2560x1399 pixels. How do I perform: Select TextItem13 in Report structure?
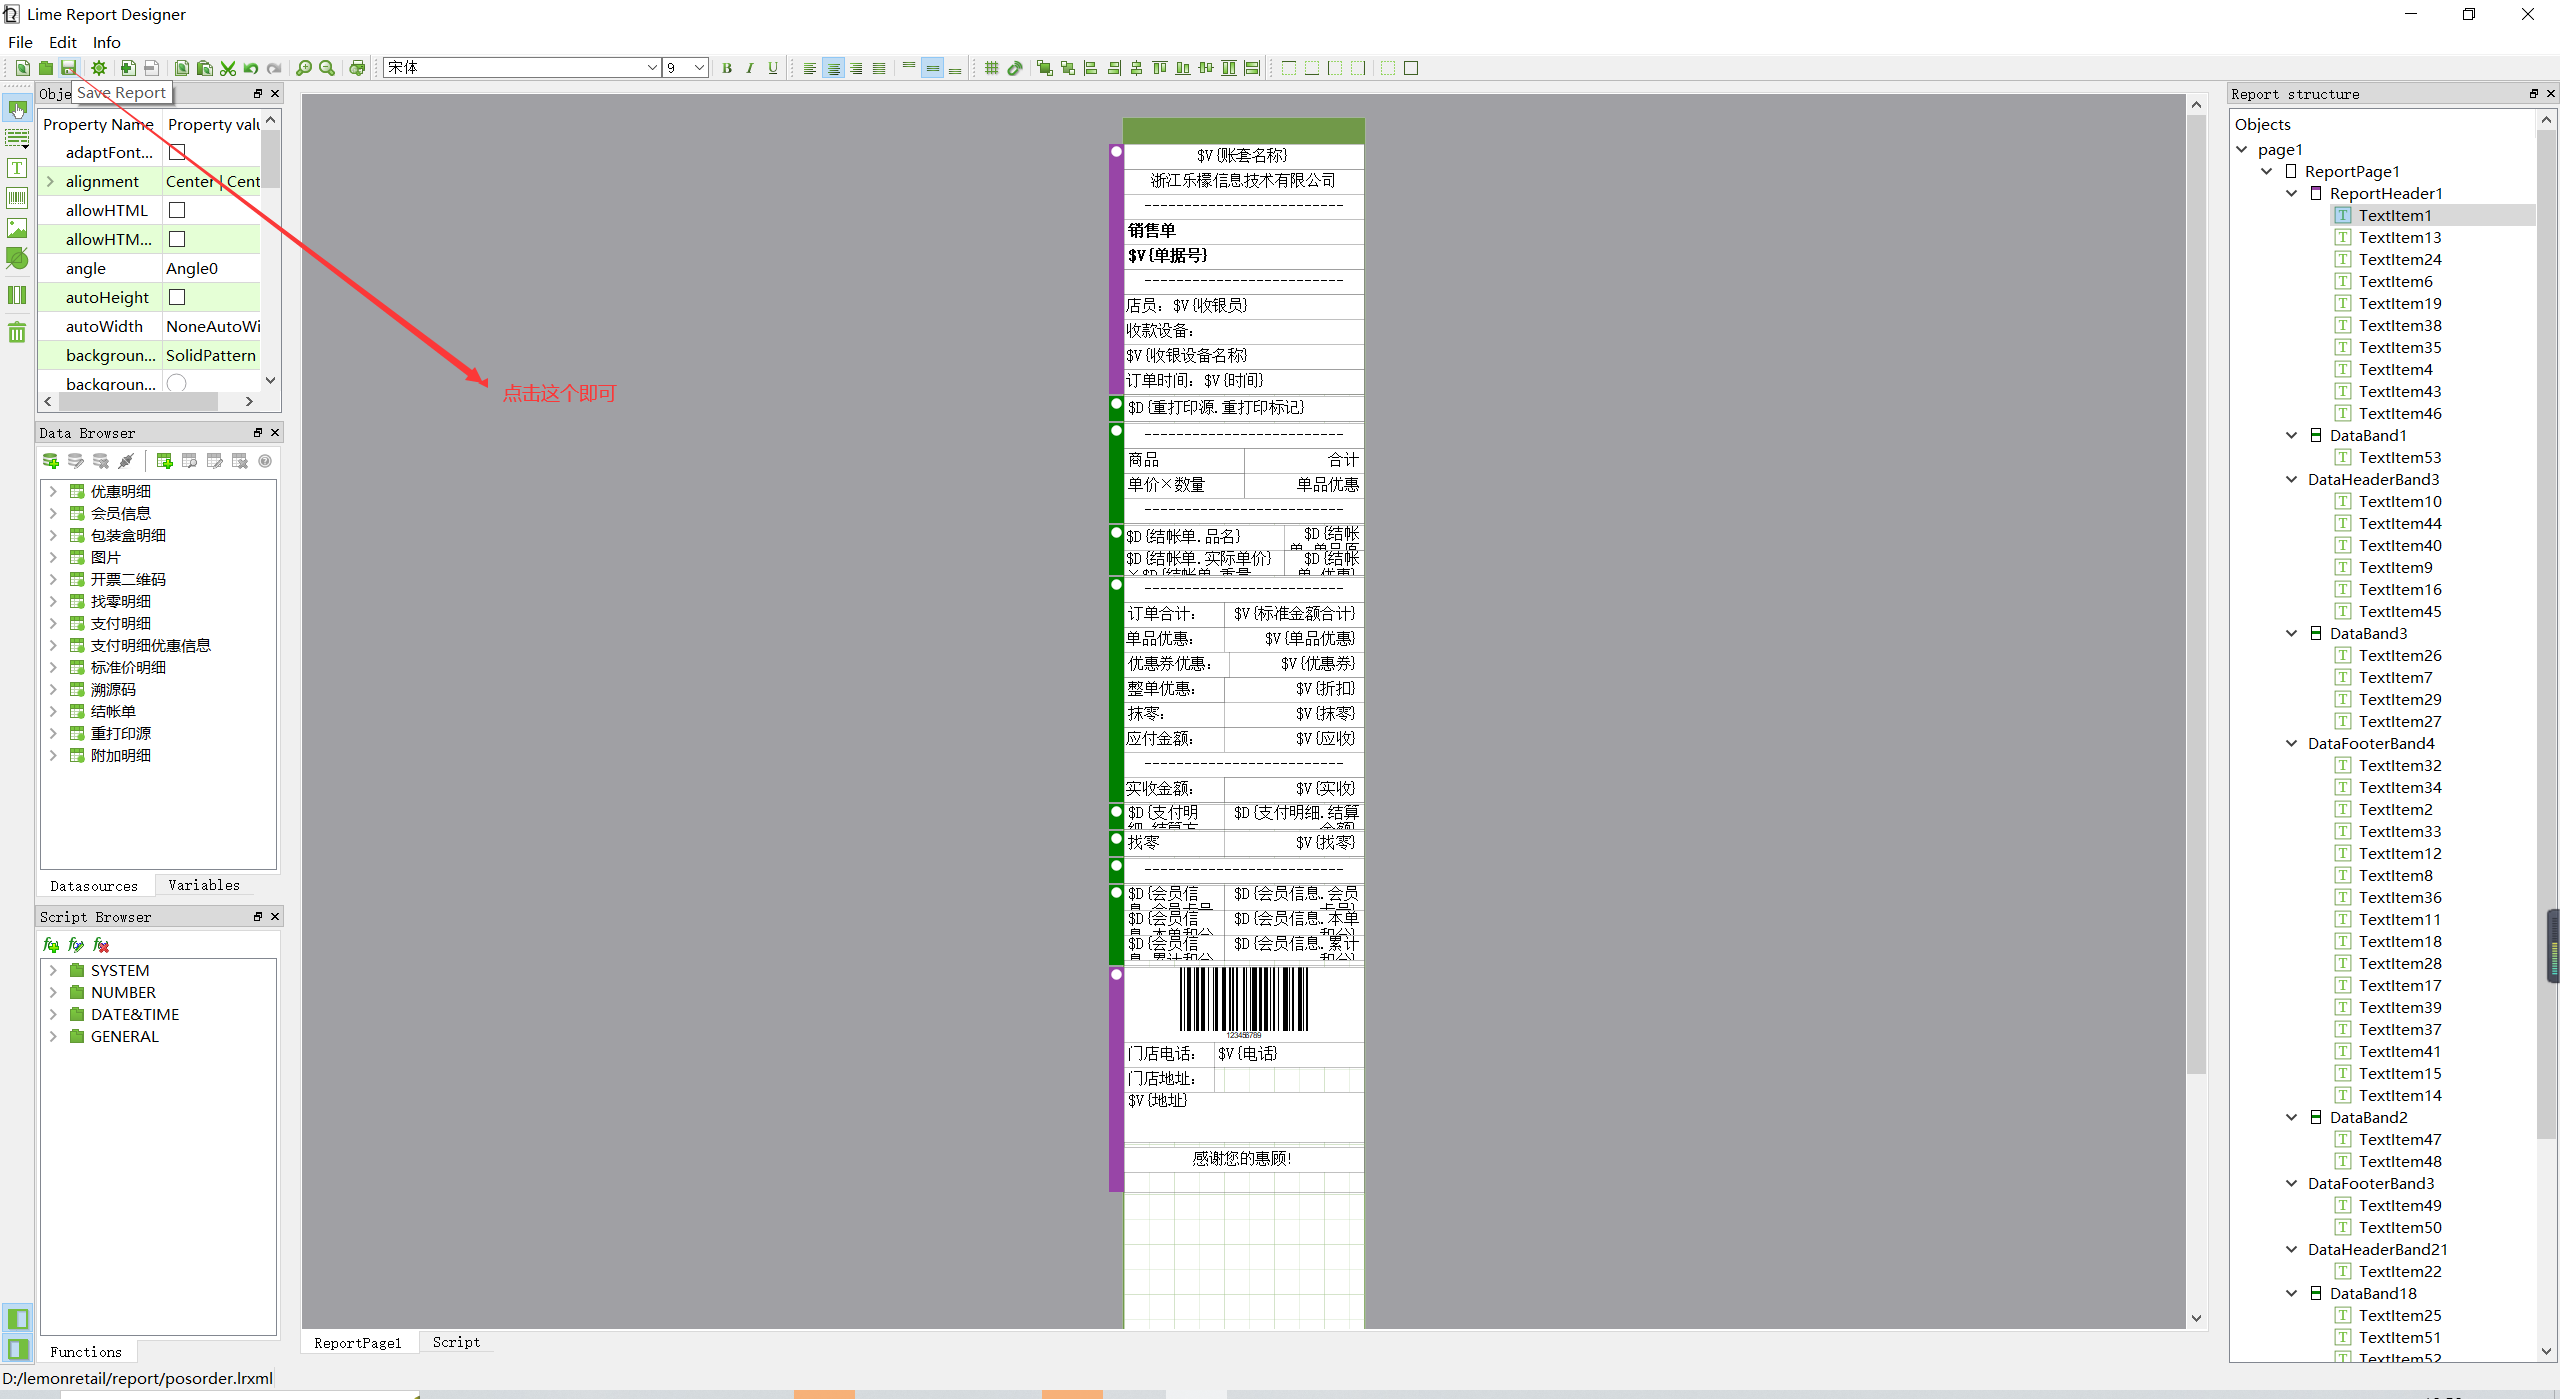[2399, 237]
